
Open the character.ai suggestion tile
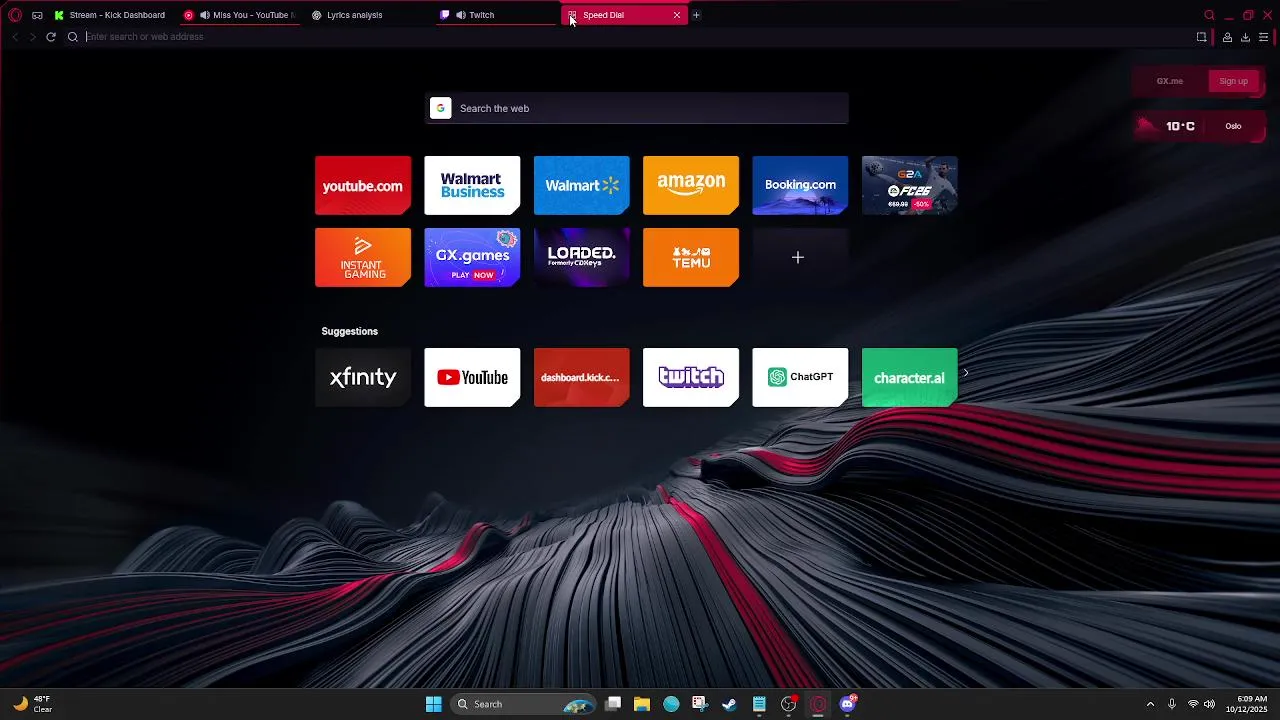(x=910, y=377)
